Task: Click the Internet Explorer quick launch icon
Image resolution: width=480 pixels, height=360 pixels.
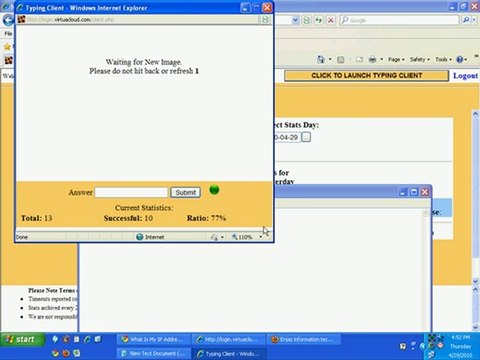Action: click(x=87, y=339)
